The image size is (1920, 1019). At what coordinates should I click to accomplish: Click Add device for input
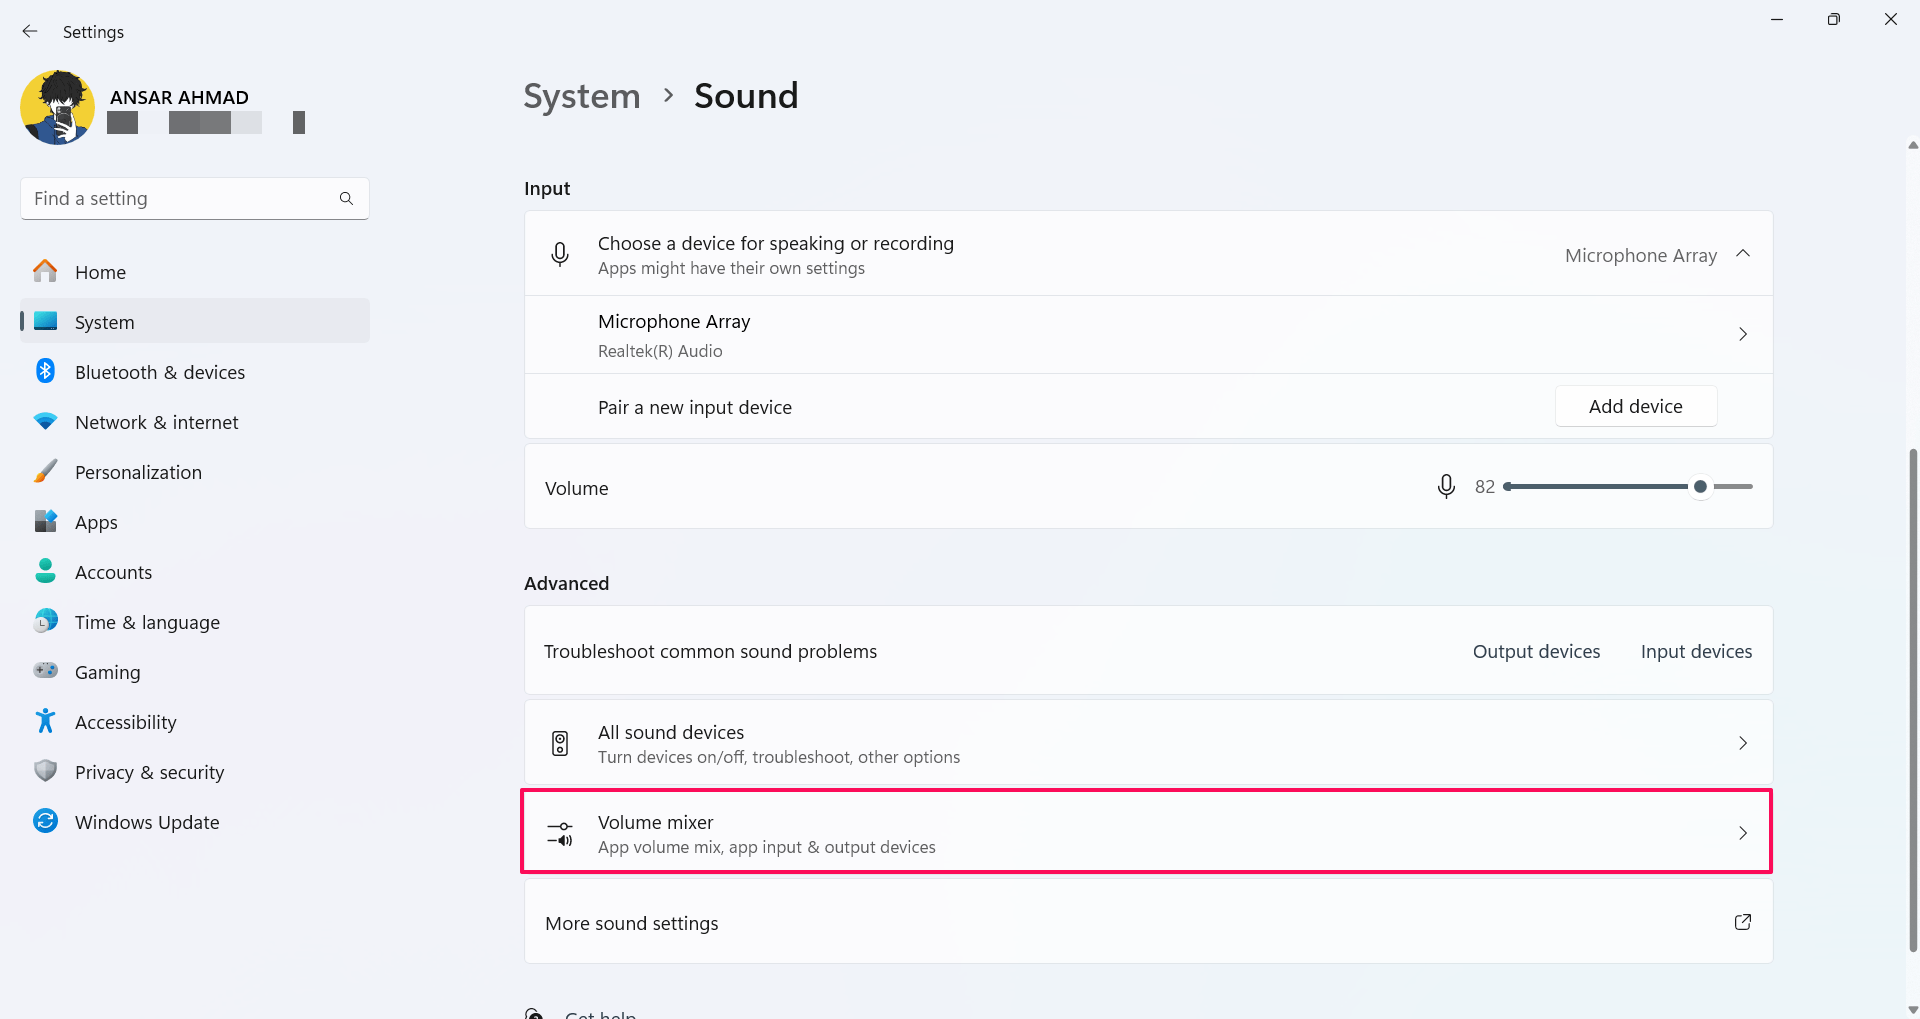[1636, 406]
